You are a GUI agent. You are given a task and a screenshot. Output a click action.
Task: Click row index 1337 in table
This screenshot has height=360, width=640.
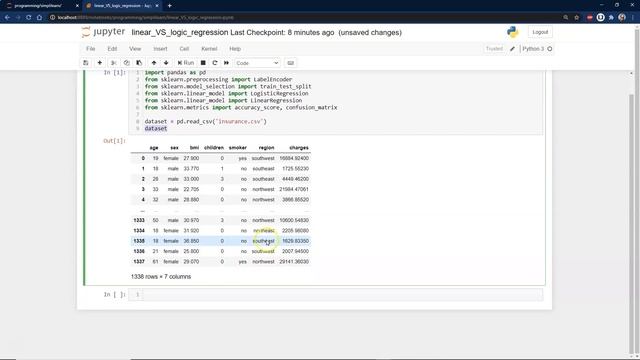click(x=139, y=262)
